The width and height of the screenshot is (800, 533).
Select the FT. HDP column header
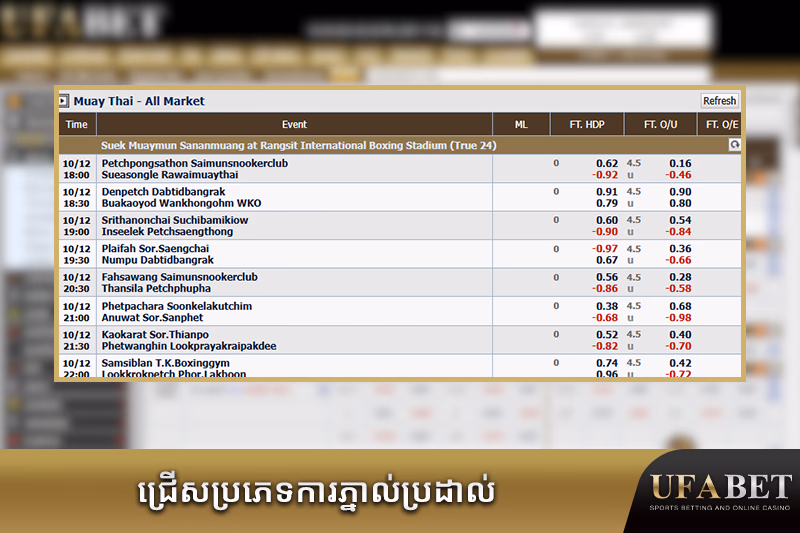[x=587, y=125]
